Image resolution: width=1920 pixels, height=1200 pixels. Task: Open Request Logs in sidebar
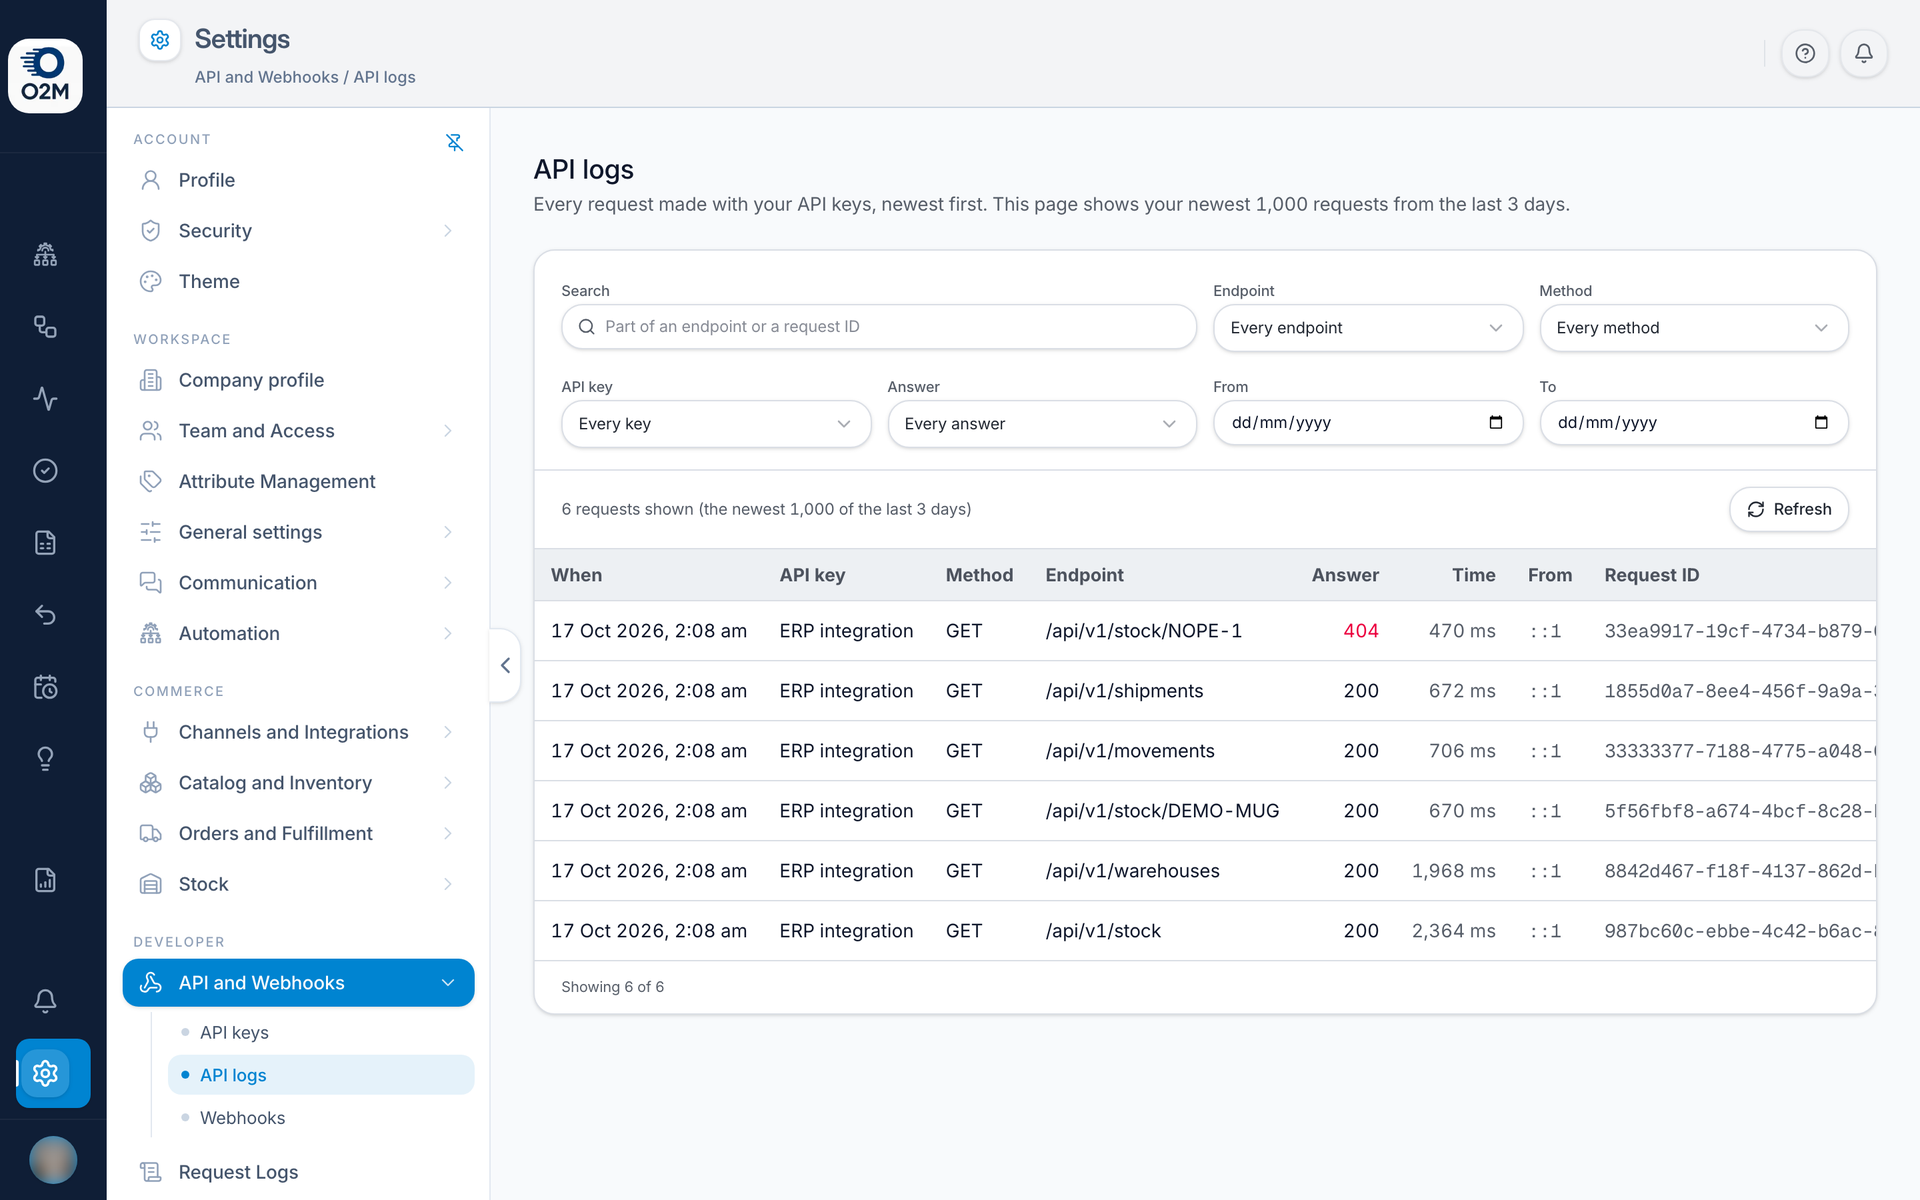tap(298, 1172)
